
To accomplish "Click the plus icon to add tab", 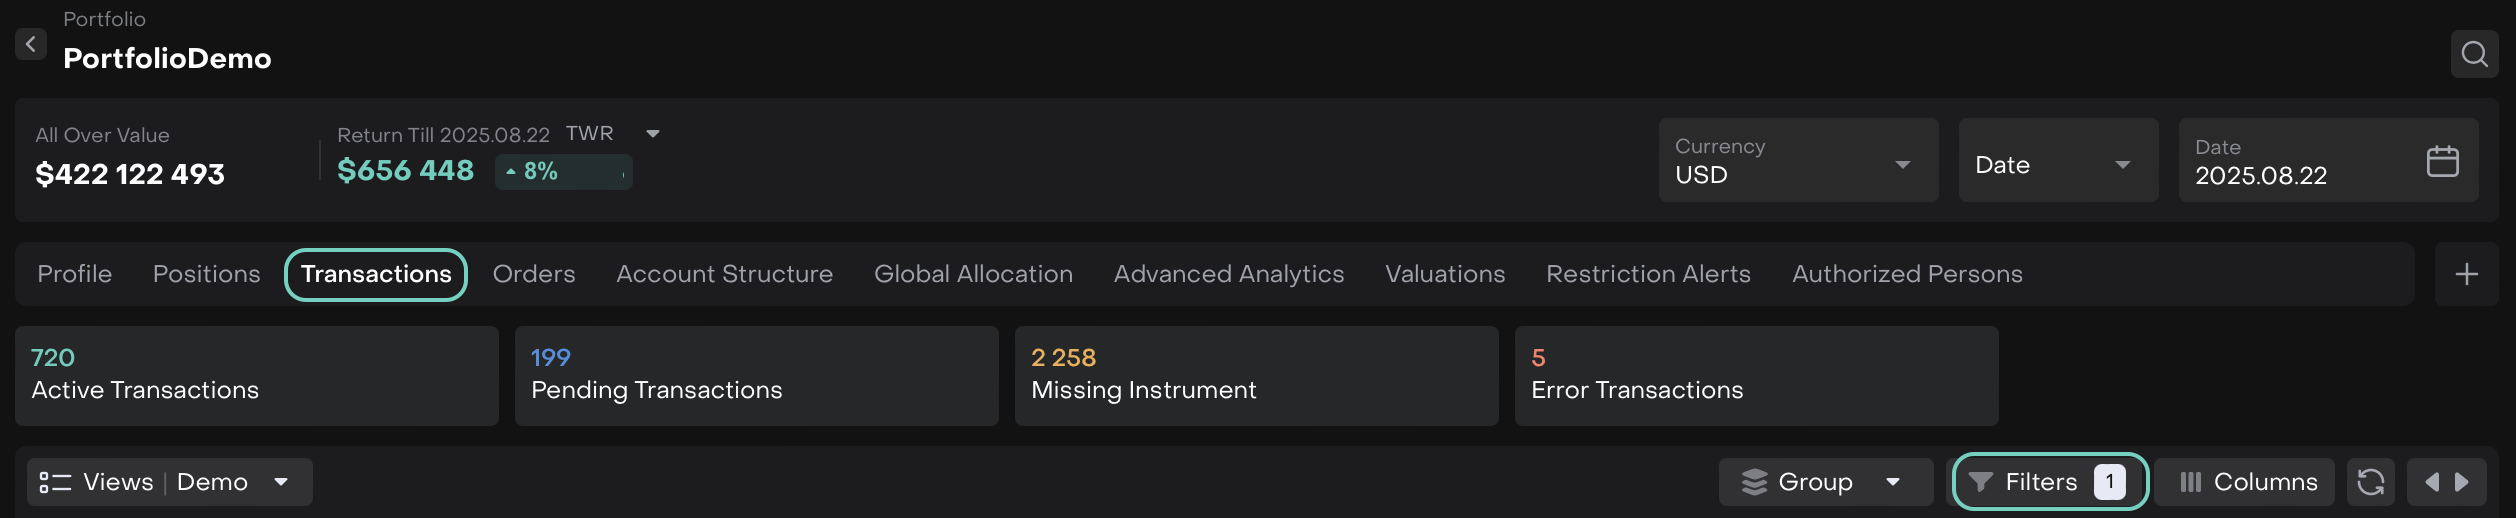I will pos(2466,274).
